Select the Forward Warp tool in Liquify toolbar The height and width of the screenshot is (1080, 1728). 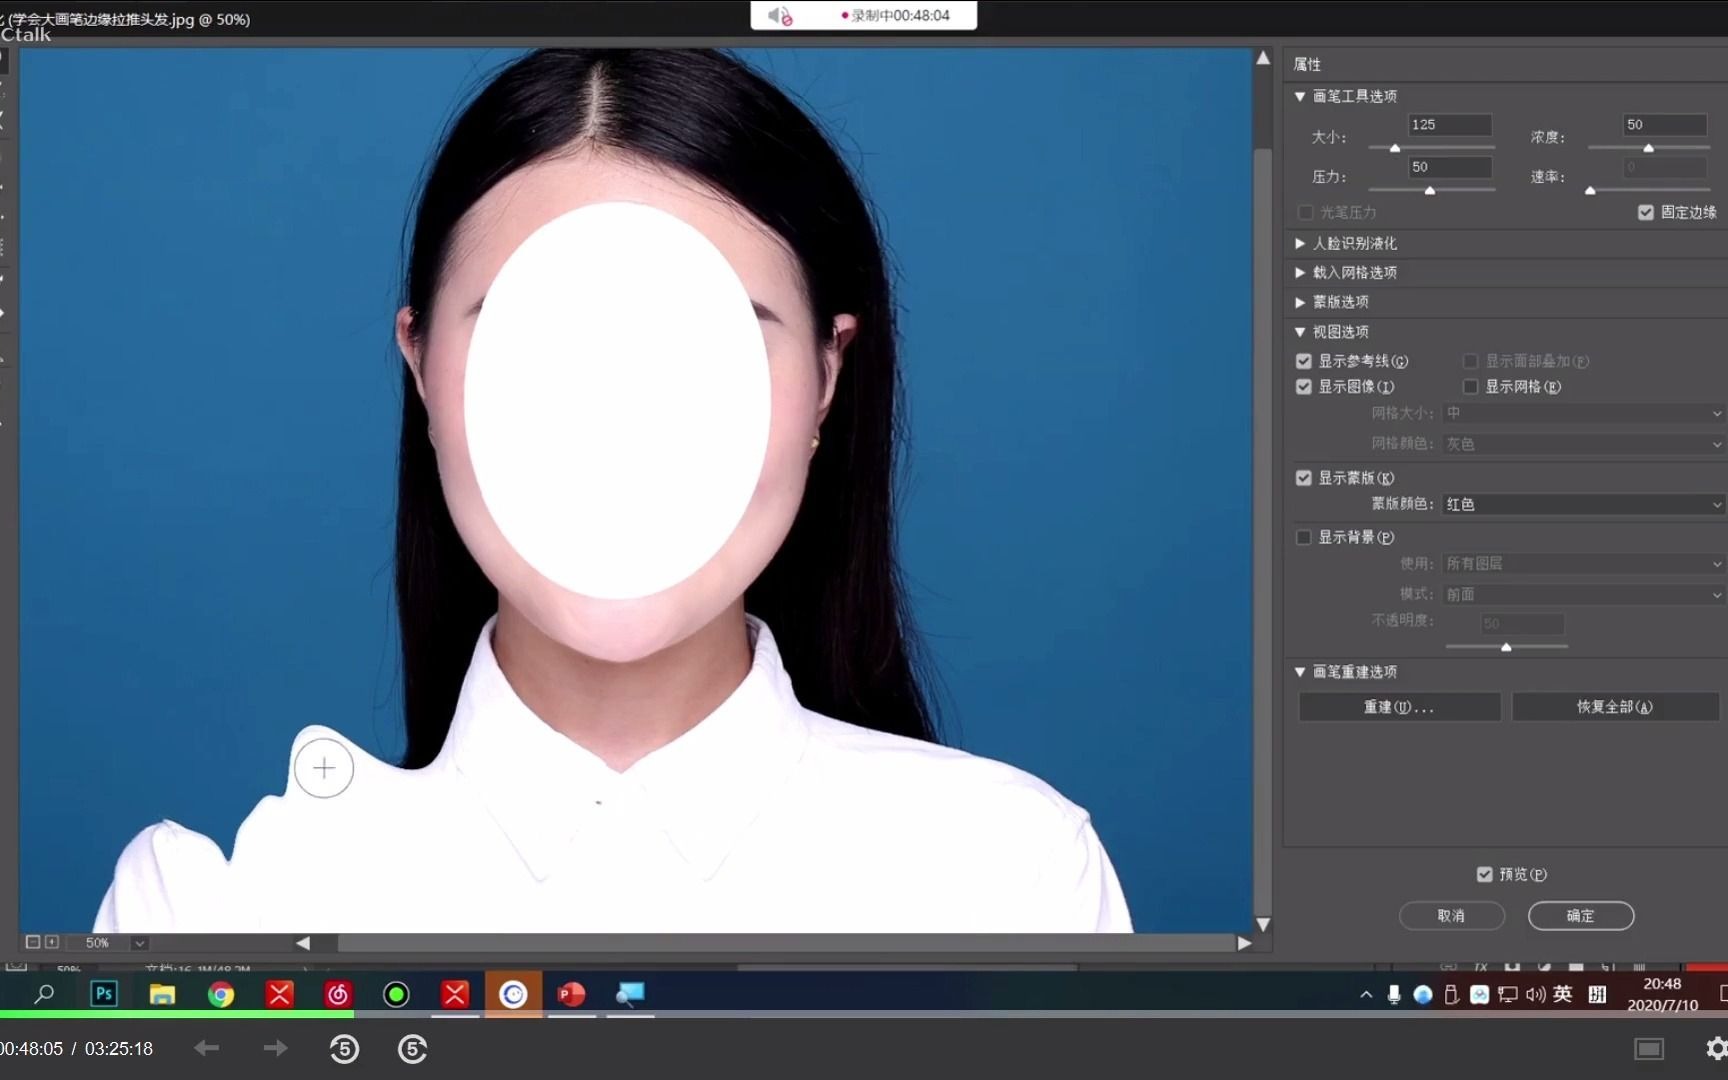pos(7,63)
